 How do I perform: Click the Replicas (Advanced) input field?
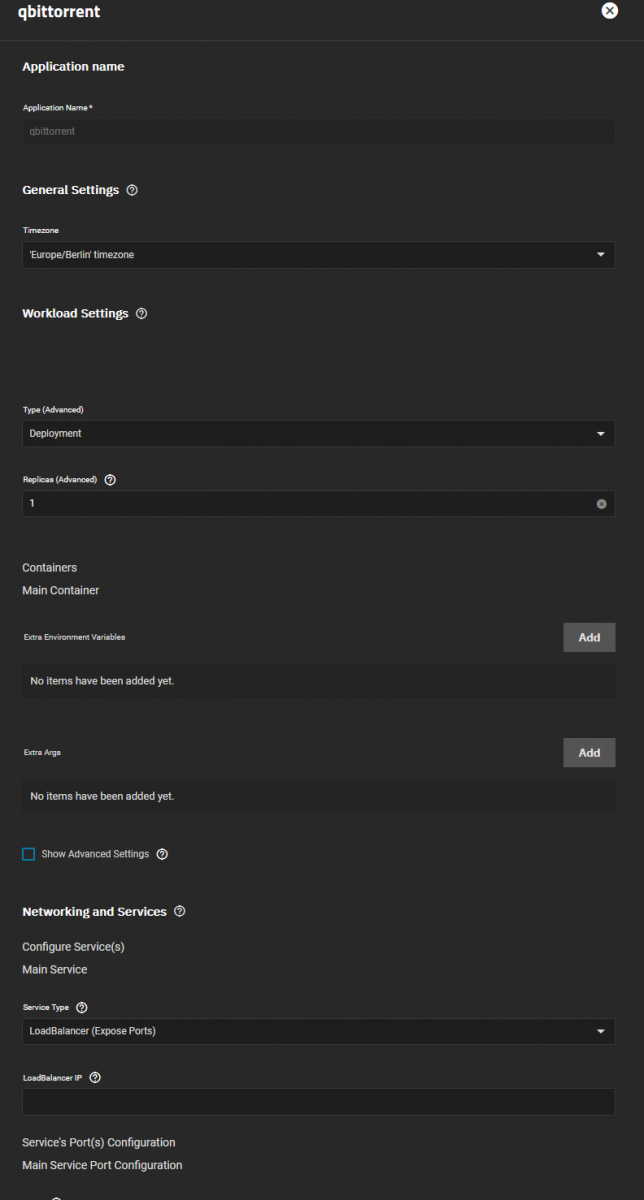point(318,503)
